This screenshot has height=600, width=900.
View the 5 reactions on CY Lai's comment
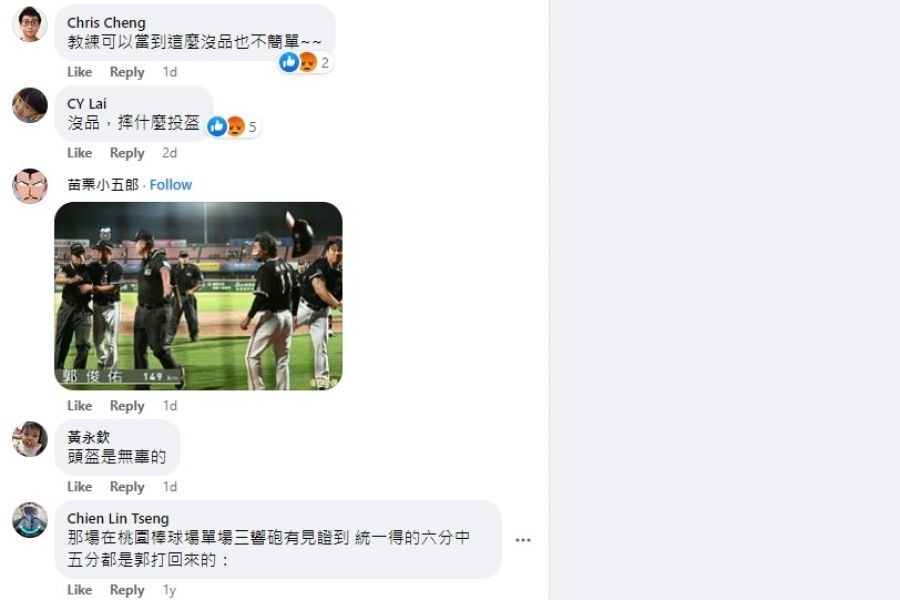click(x=232, y=126)
